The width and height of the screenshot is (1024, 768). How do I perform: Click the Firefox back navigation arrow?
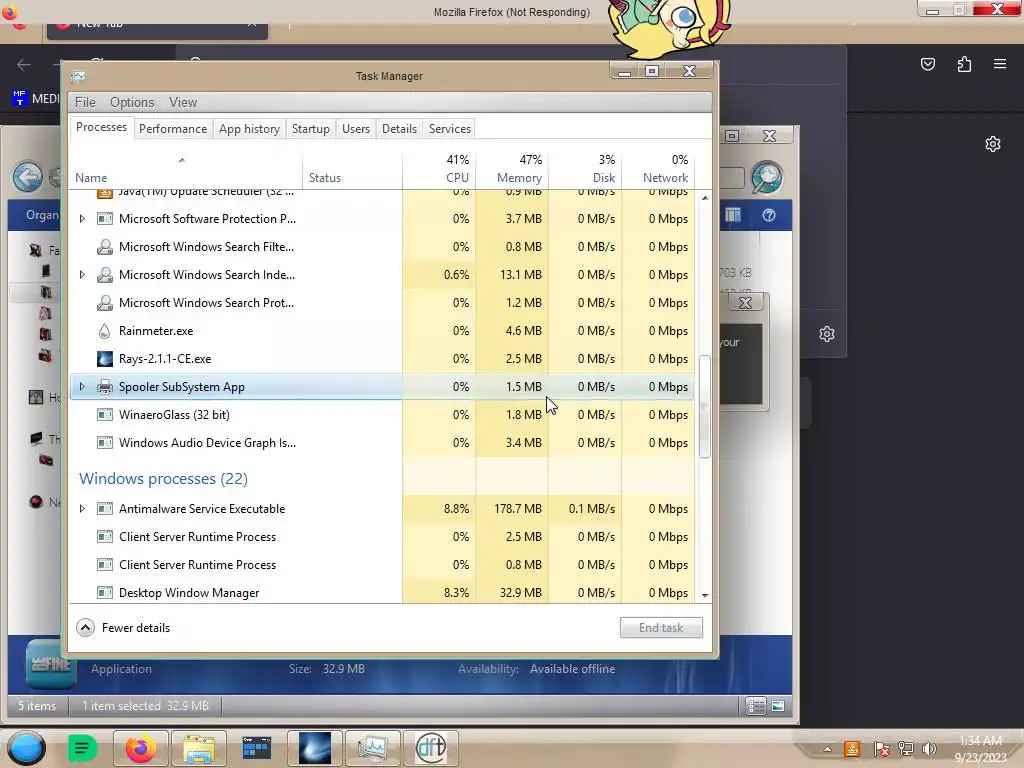24,64
